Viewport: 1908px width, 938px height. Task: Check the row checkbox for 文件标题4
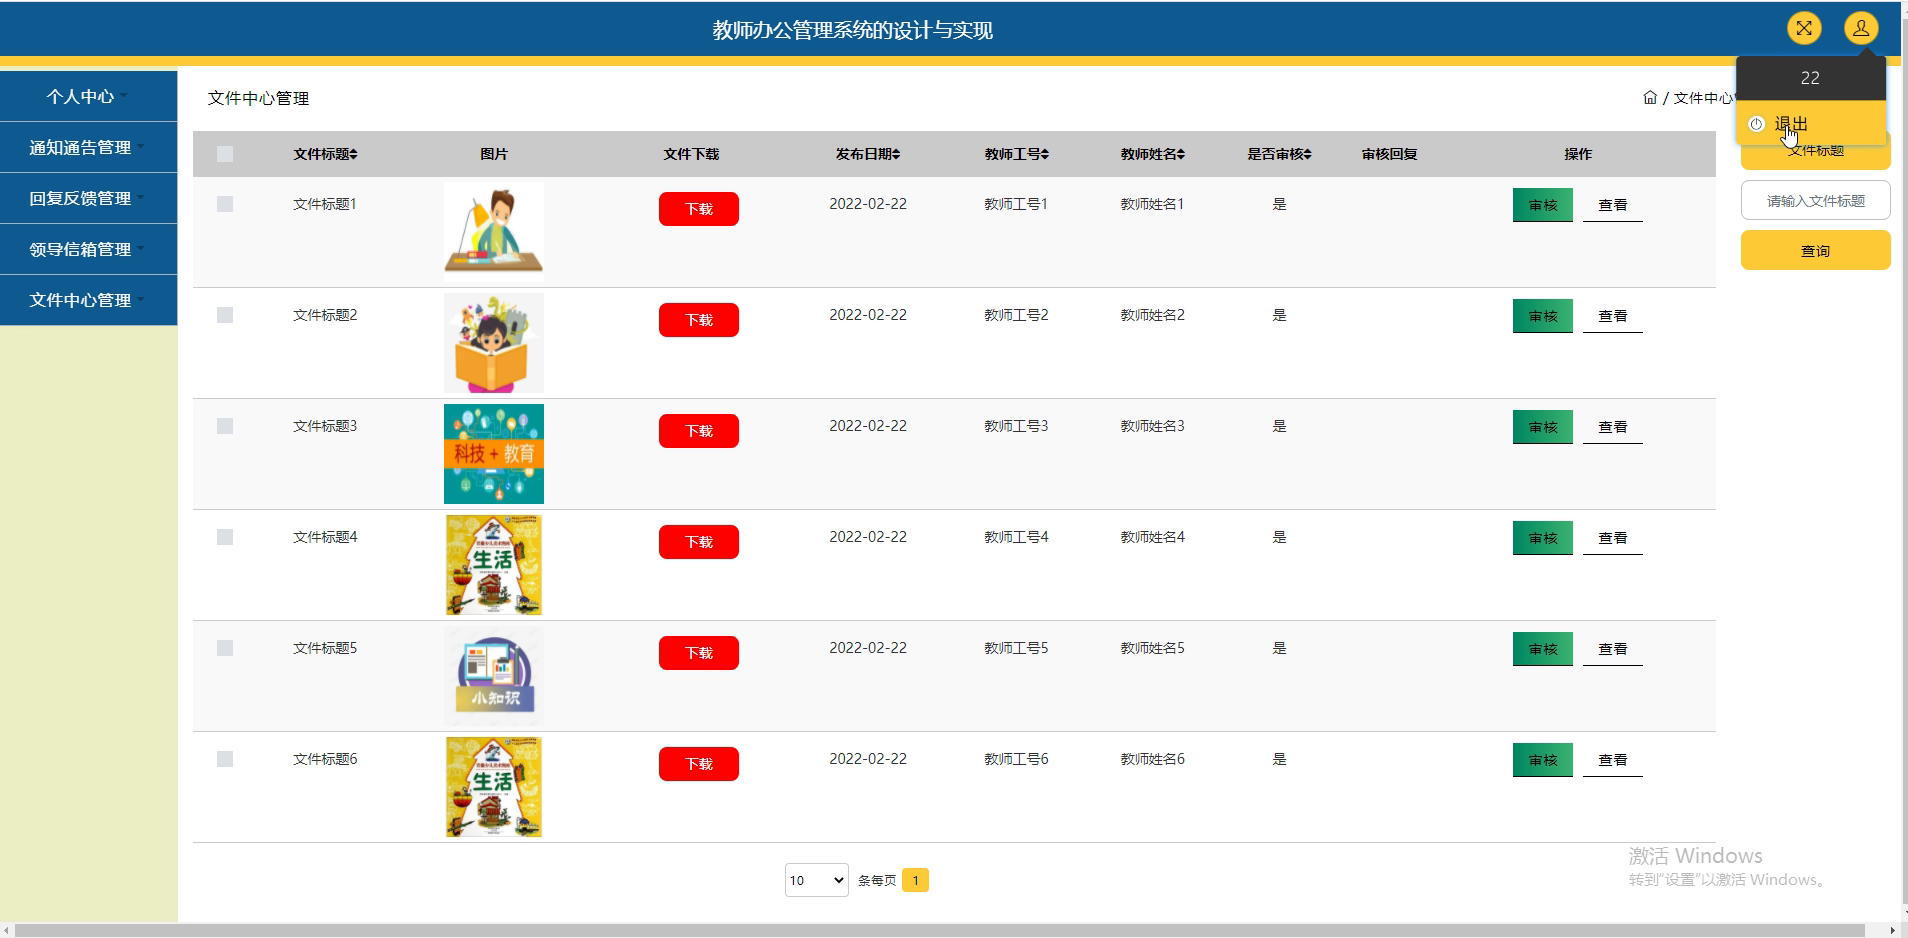coord(225,537)
